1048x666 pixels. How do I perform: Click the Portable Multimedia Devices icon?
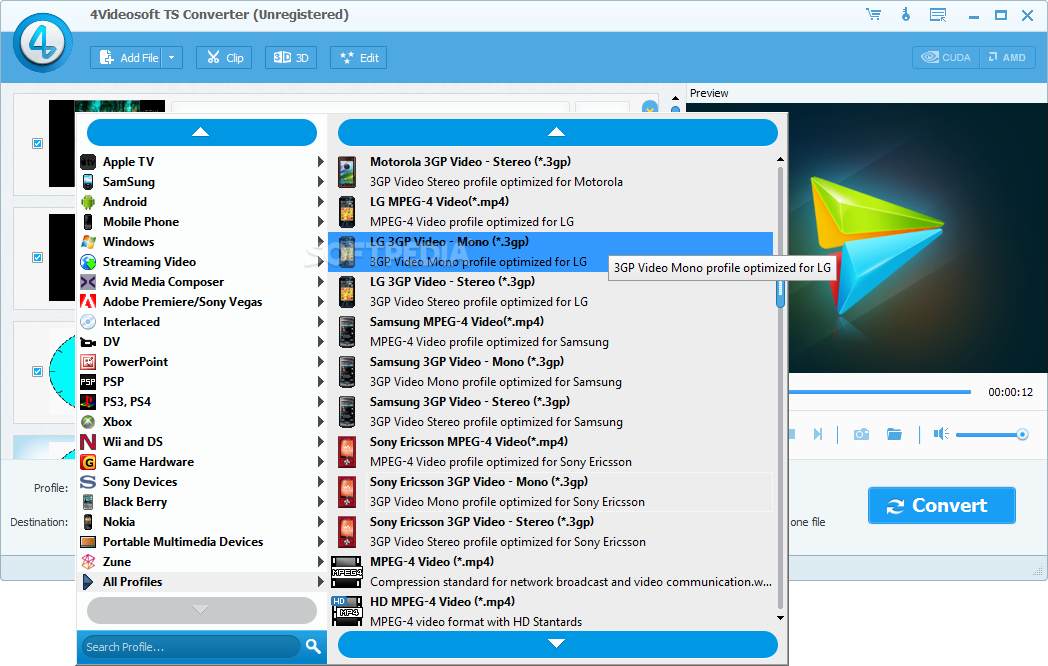pyautogui.click(x=88, y=542)
